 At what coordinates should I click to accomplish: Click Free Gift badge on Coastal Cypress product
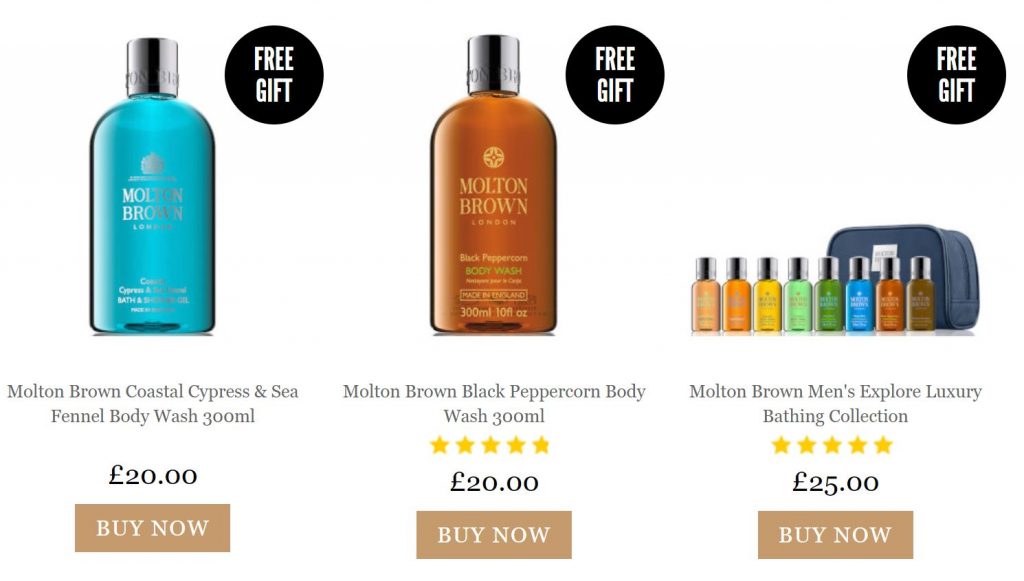click(x=274, y=75)
